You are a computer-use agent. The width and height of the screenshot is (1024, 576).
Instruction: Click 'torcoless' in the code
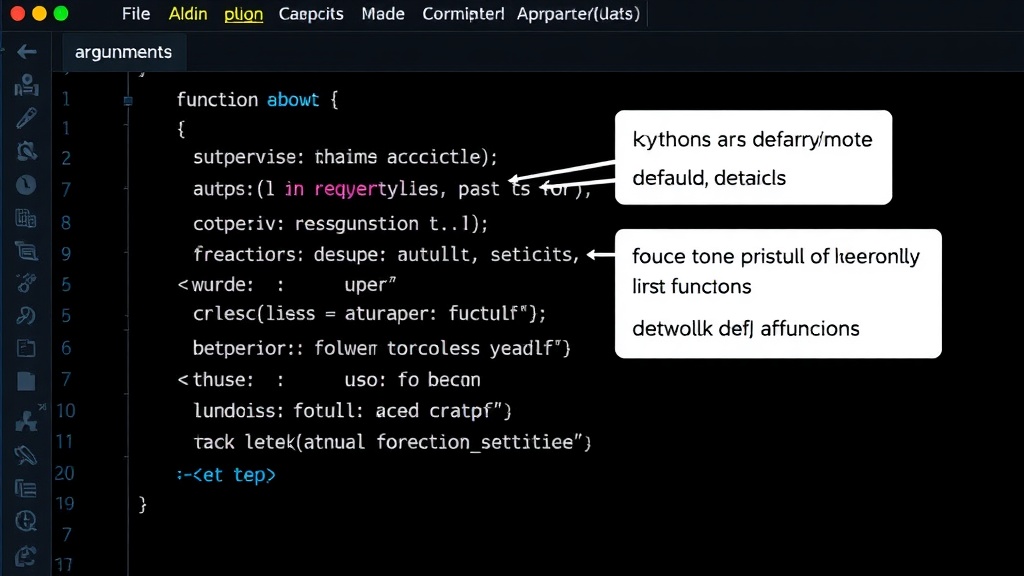click(x=433, y=348)
